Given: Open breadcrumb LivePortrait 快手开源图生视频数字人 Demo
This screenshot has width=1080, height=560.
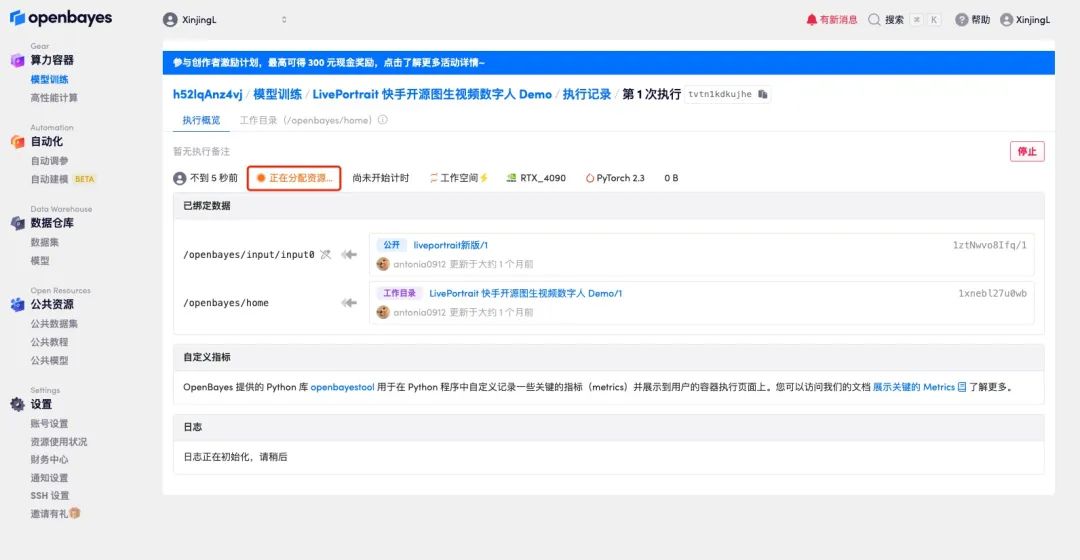Looking at the screenshot, I should click(x=432, y=94).
